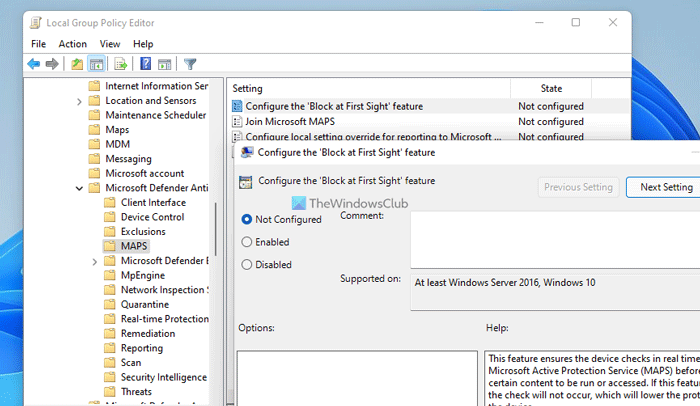
Task: Select the Join Microsoft MAPS setting
Action: [290, 121]
